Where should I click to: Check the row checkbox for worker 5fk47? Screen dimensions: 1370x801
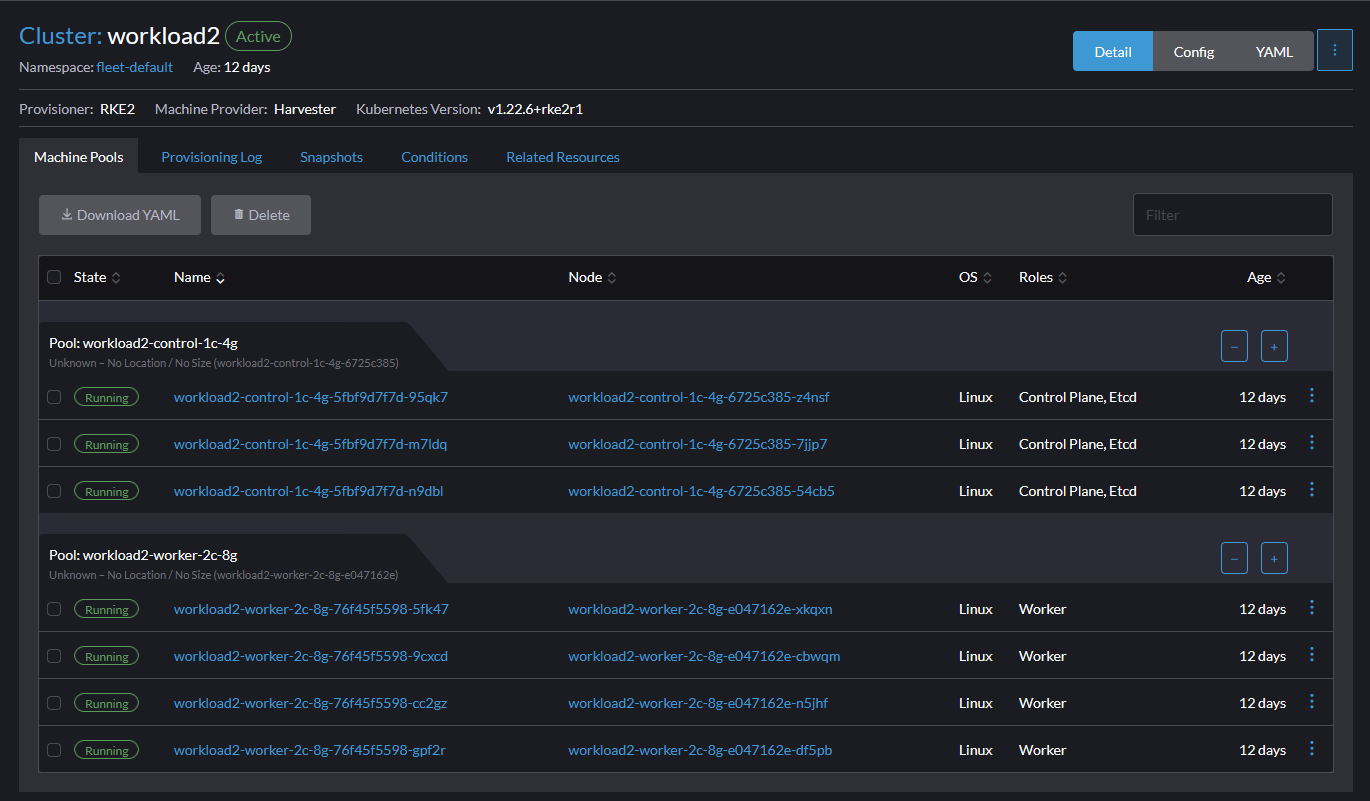coord(53,608)
